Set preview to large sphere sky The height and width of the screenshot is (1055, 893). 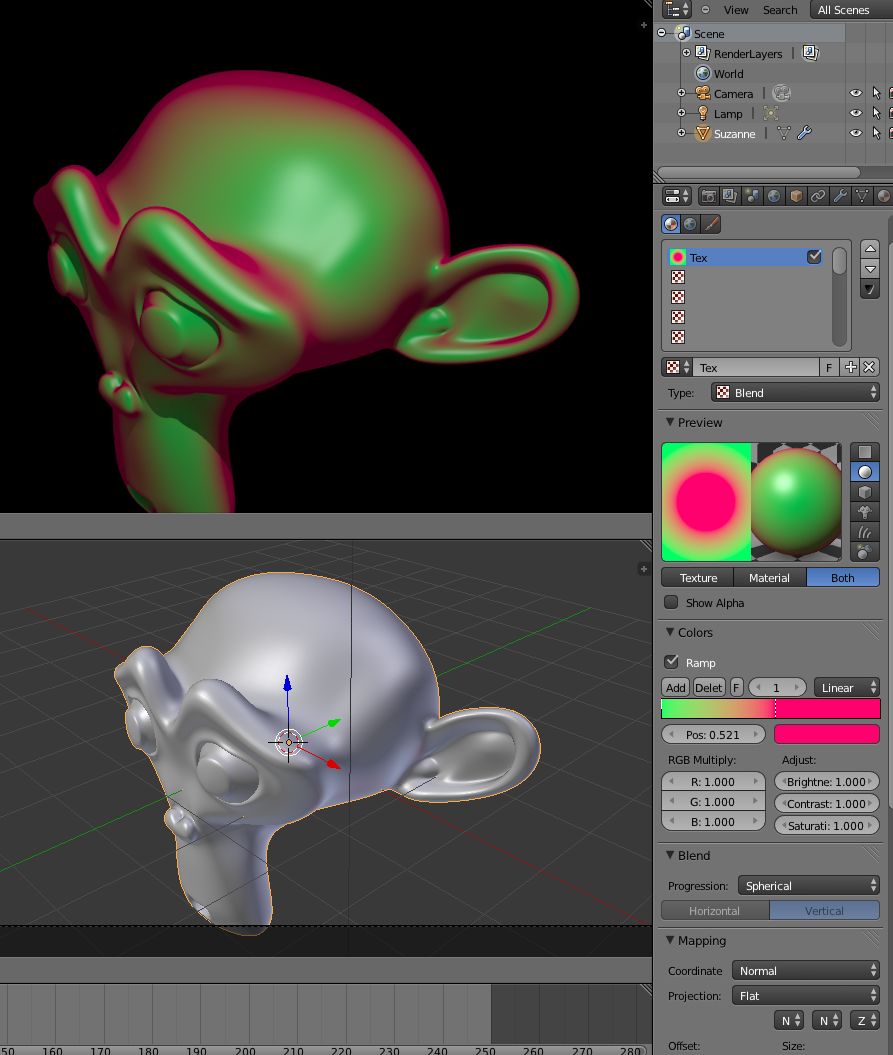(865, 552)
